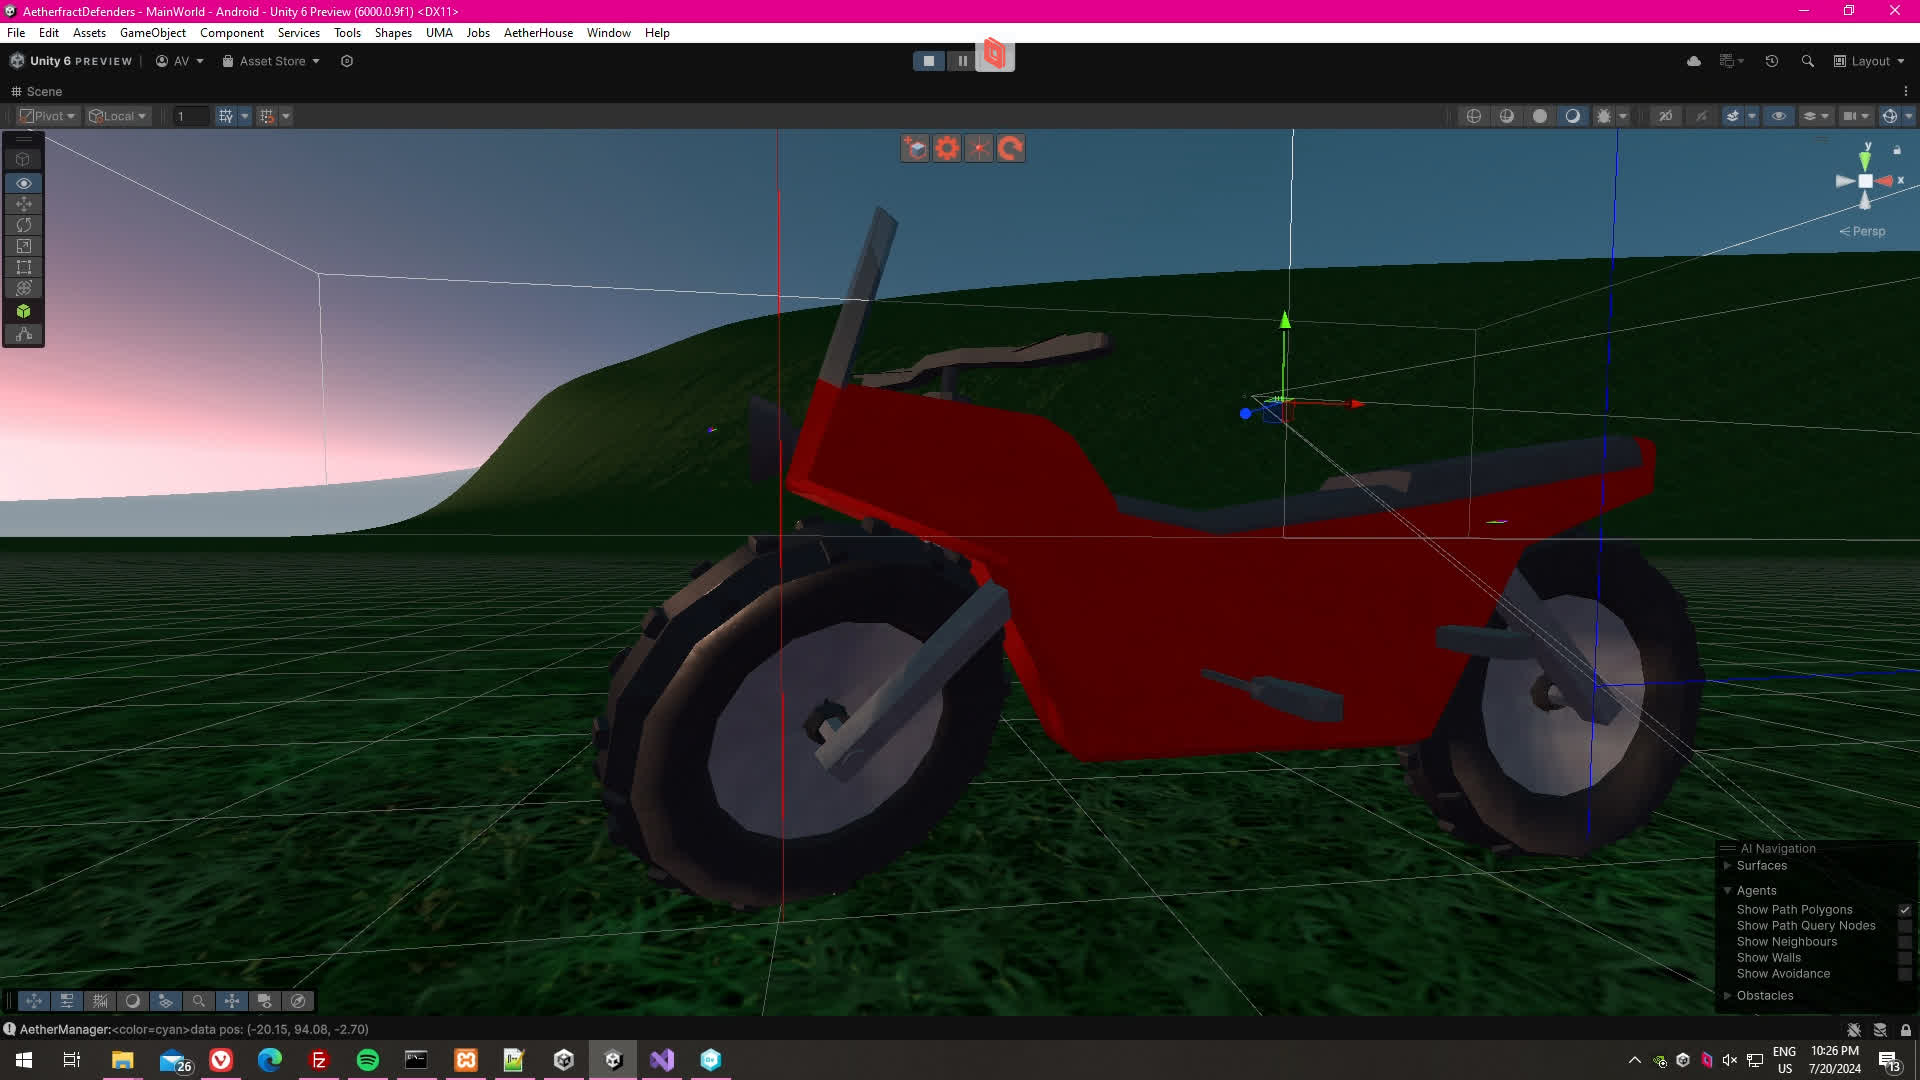This screenshot has height=1080, width=1920.
Task: Open the Layout dropdown
Action: point(1869,61)
